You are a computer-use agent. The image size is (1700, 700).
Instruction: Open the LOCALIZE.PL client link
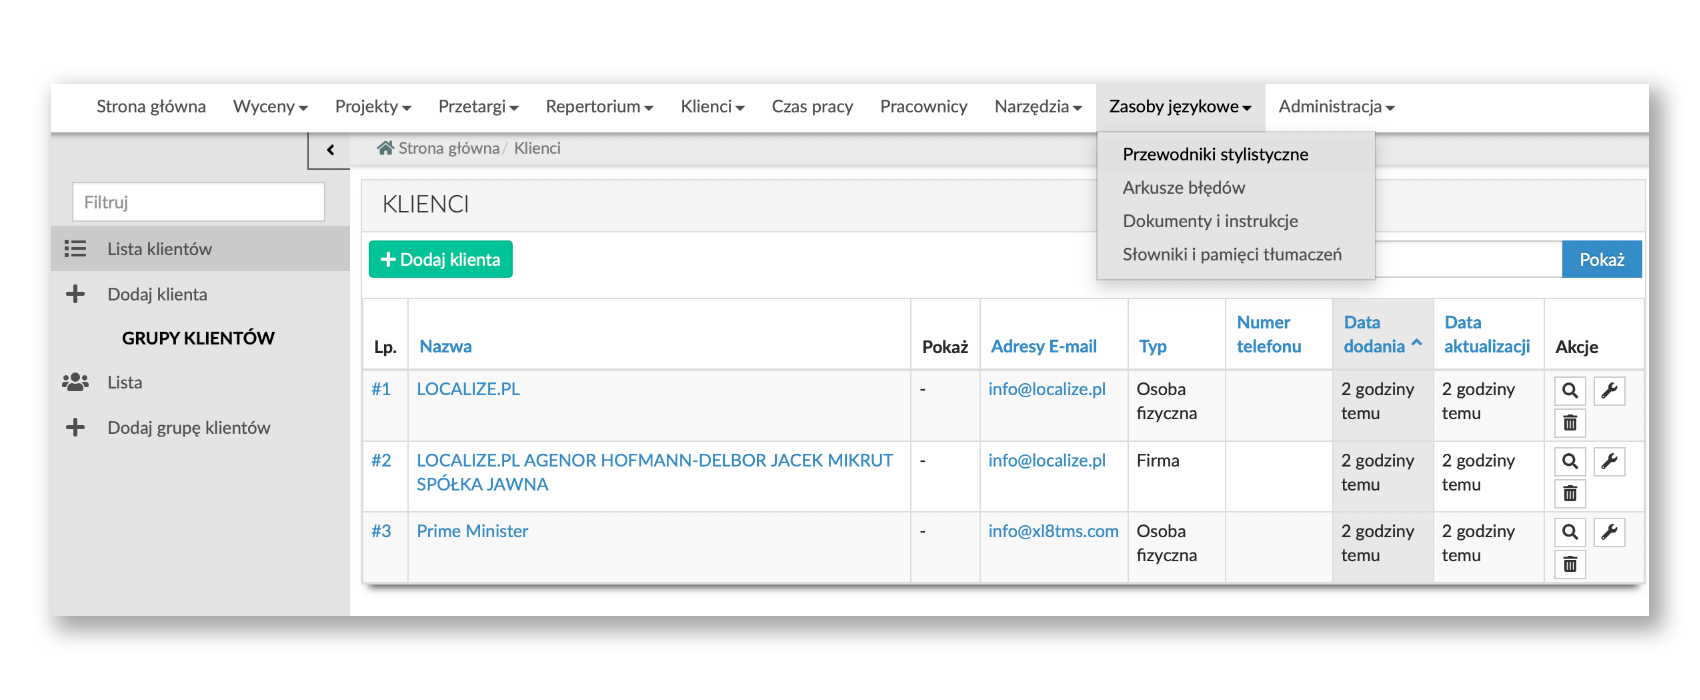(468, 389)
